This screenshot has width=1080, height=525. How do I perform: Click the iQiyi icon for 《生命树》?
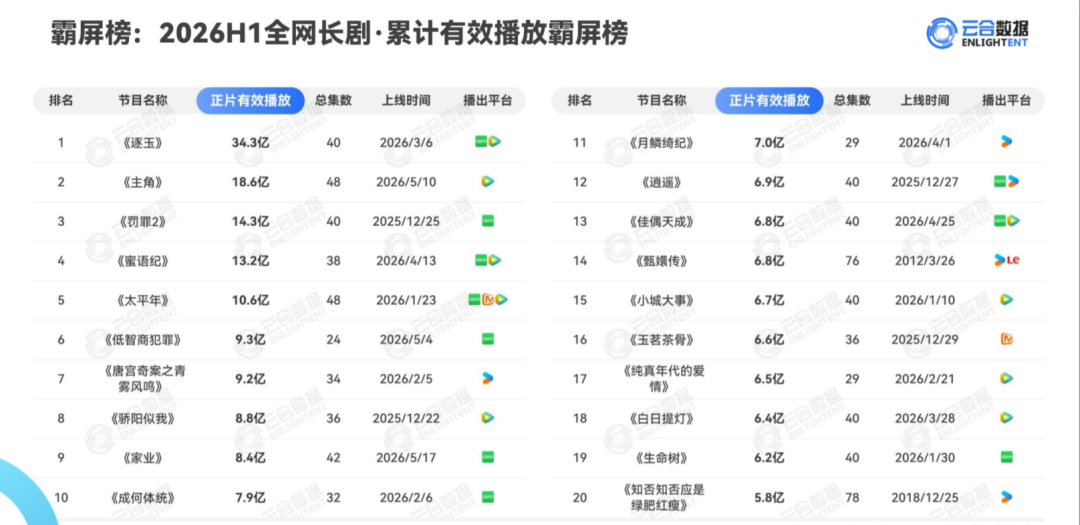pos(1006,457)
